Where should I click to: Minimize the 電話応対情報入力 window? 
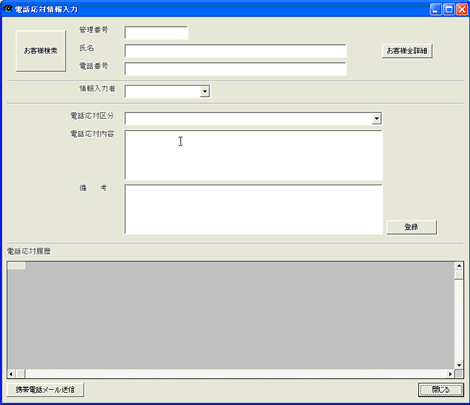[435, 9]
